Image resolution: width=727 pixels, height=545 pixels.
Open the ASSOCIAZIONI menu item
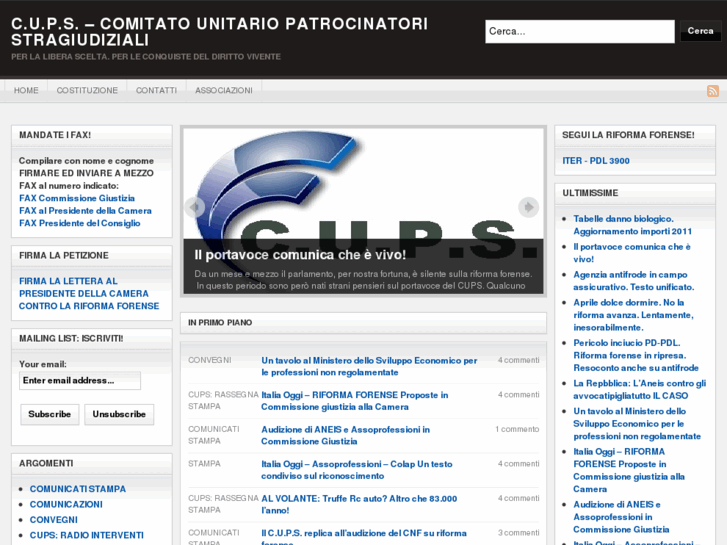[x=223, y=90]
